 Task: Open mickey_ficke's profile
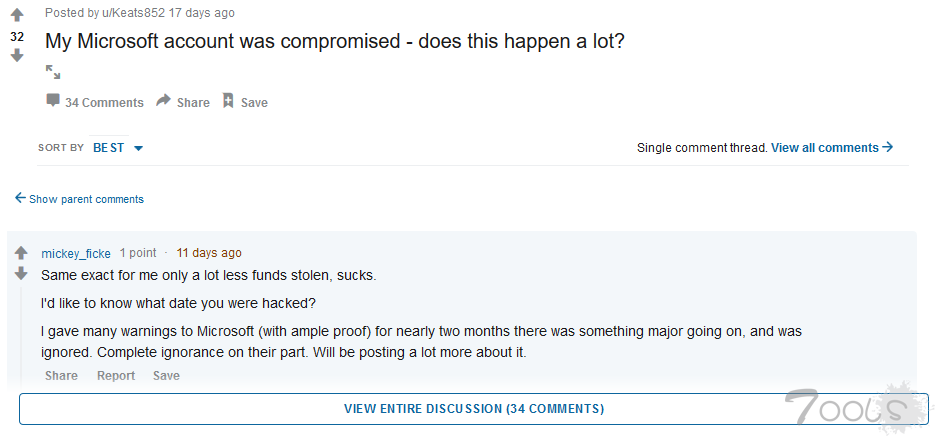click(76, 253)
